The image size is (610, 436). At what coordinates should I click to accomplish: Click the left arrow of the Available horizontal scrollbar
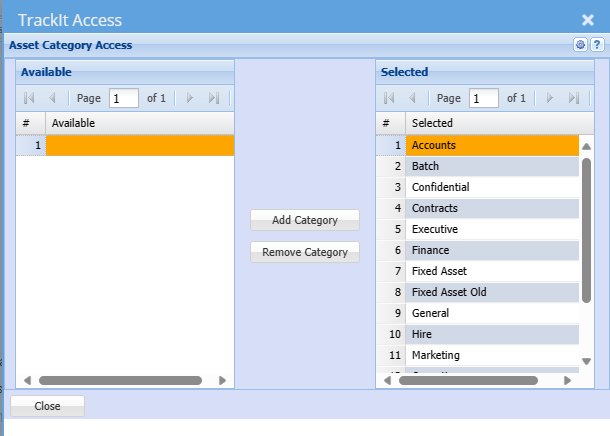click(27, 380)
